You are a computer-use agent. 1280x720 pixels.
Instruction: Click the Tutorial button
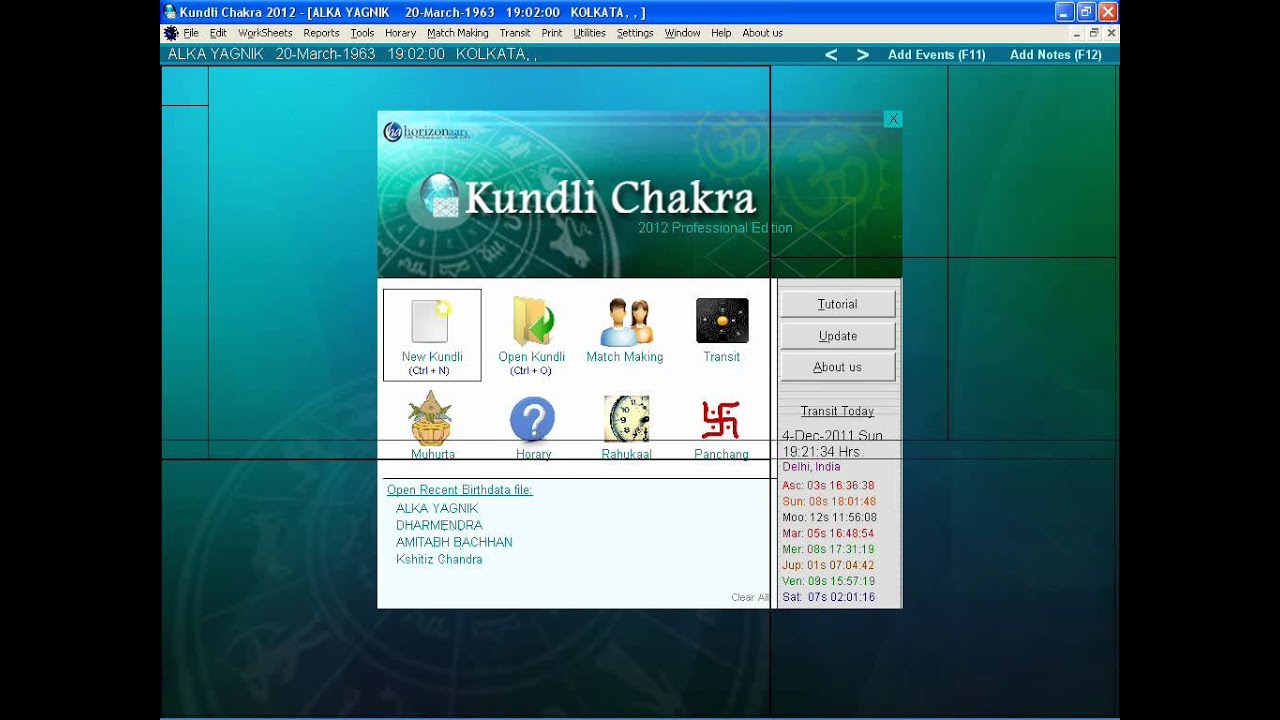pyautogui.click(x=837, y=304)
